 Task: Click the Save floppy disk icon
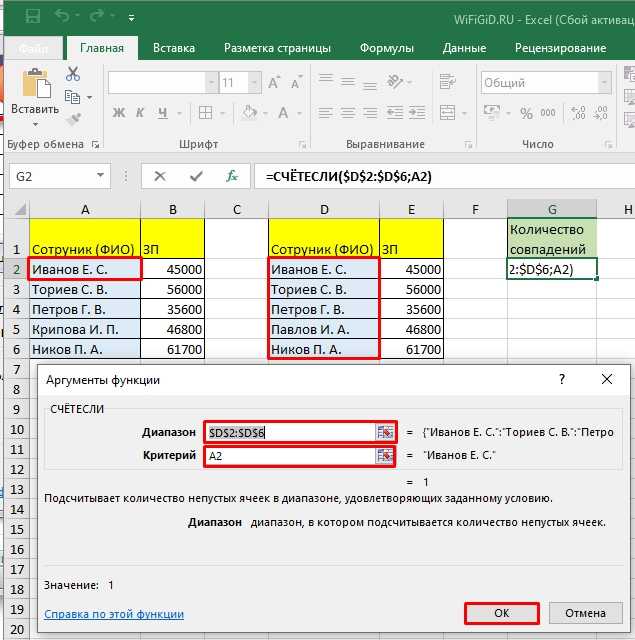tap(33, 16)
